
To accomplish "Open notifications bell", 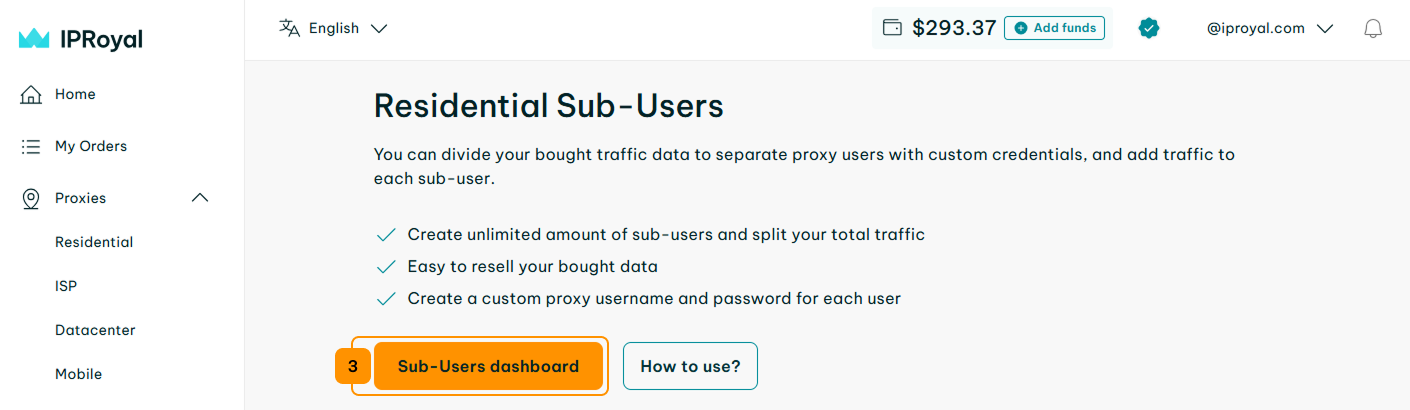I will (x=1373, y=29).
